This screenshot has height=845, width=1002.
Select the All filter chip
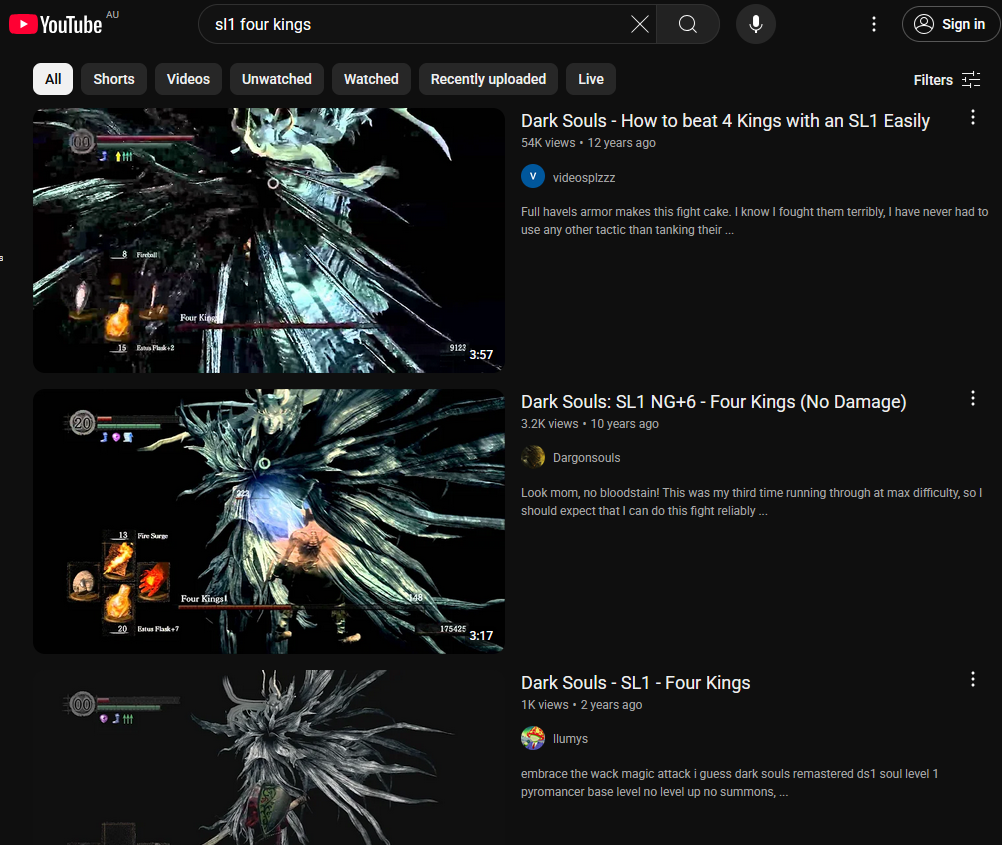click(x=53, y=79)
